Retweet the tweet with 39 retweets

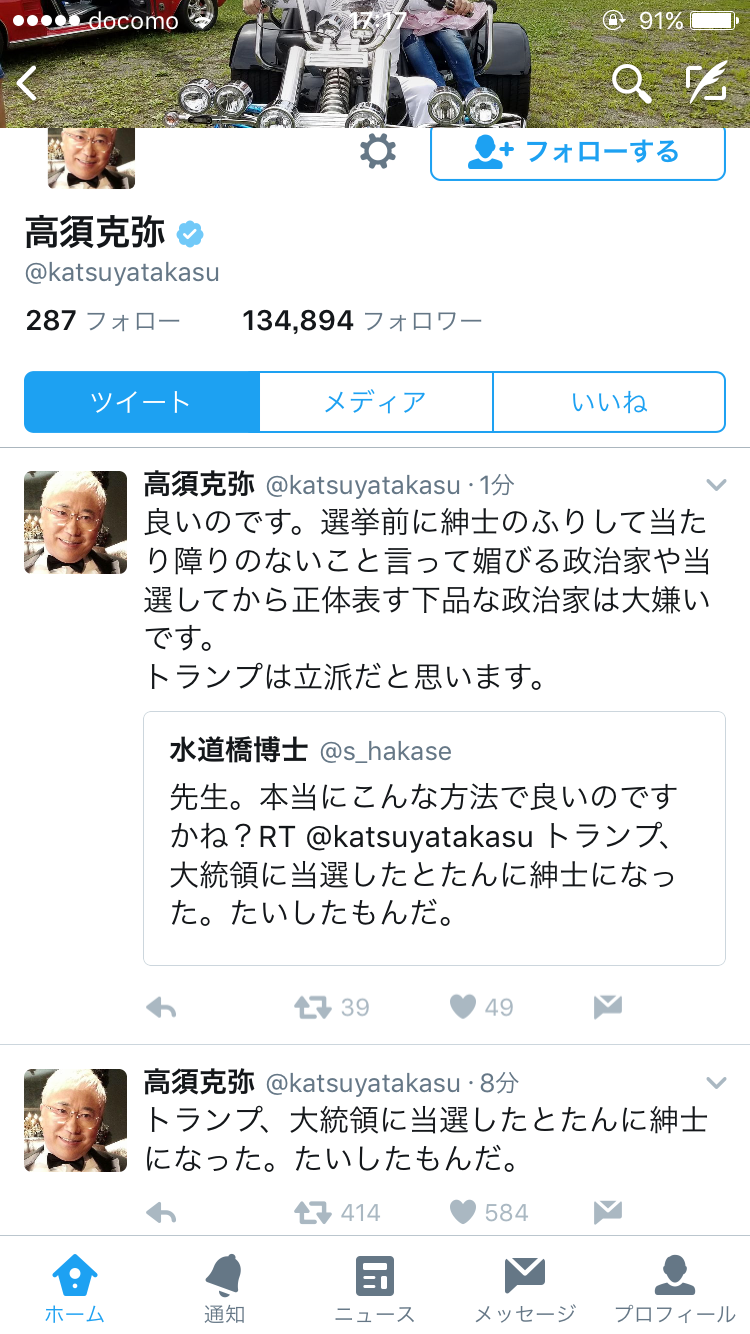click(x=313, y=1007)
